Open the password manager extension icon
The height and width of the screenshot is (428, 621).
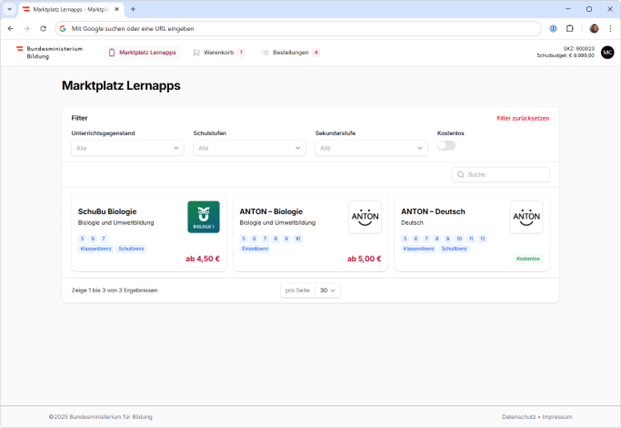(x=553, y=29)
